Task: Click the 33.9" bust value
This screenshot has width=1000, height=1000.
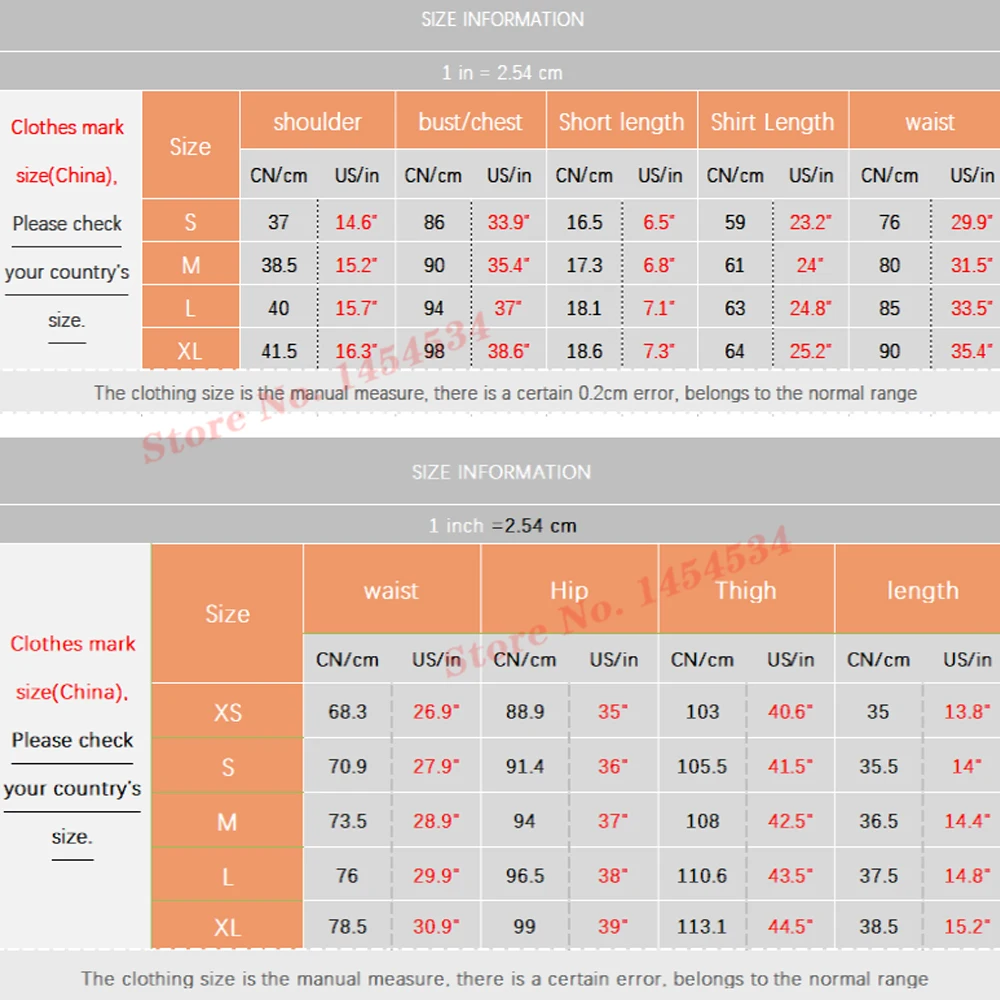Action: point(508,222)
